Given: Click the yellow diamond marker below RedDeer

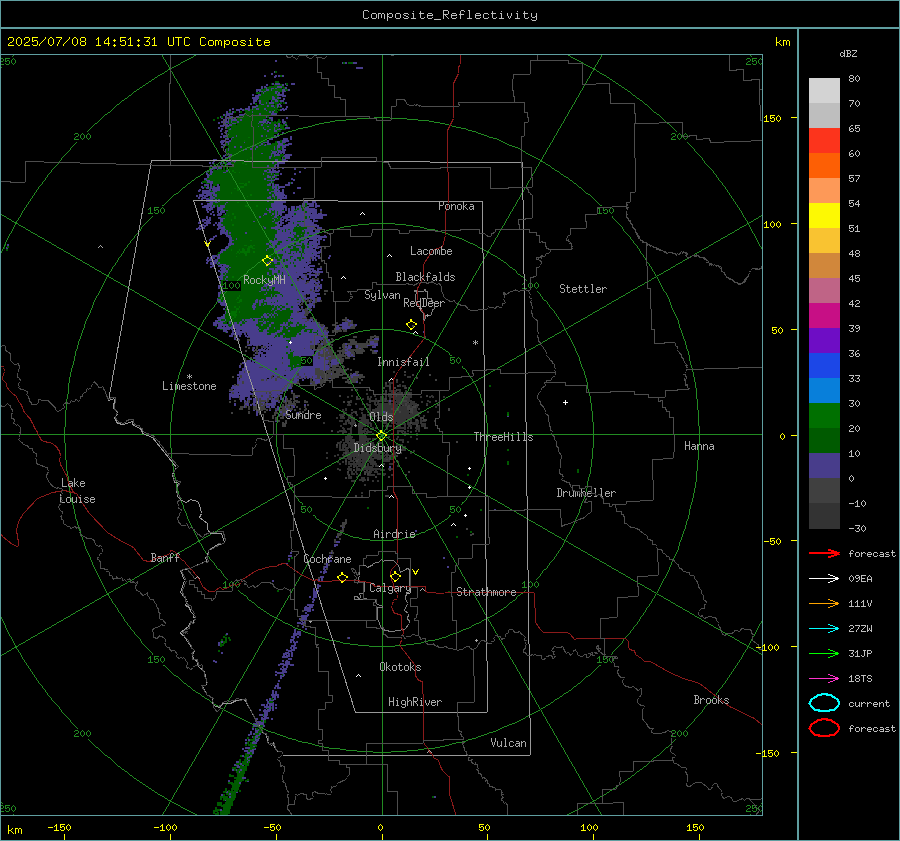Looking at the screenshot, I should (411, 325).
